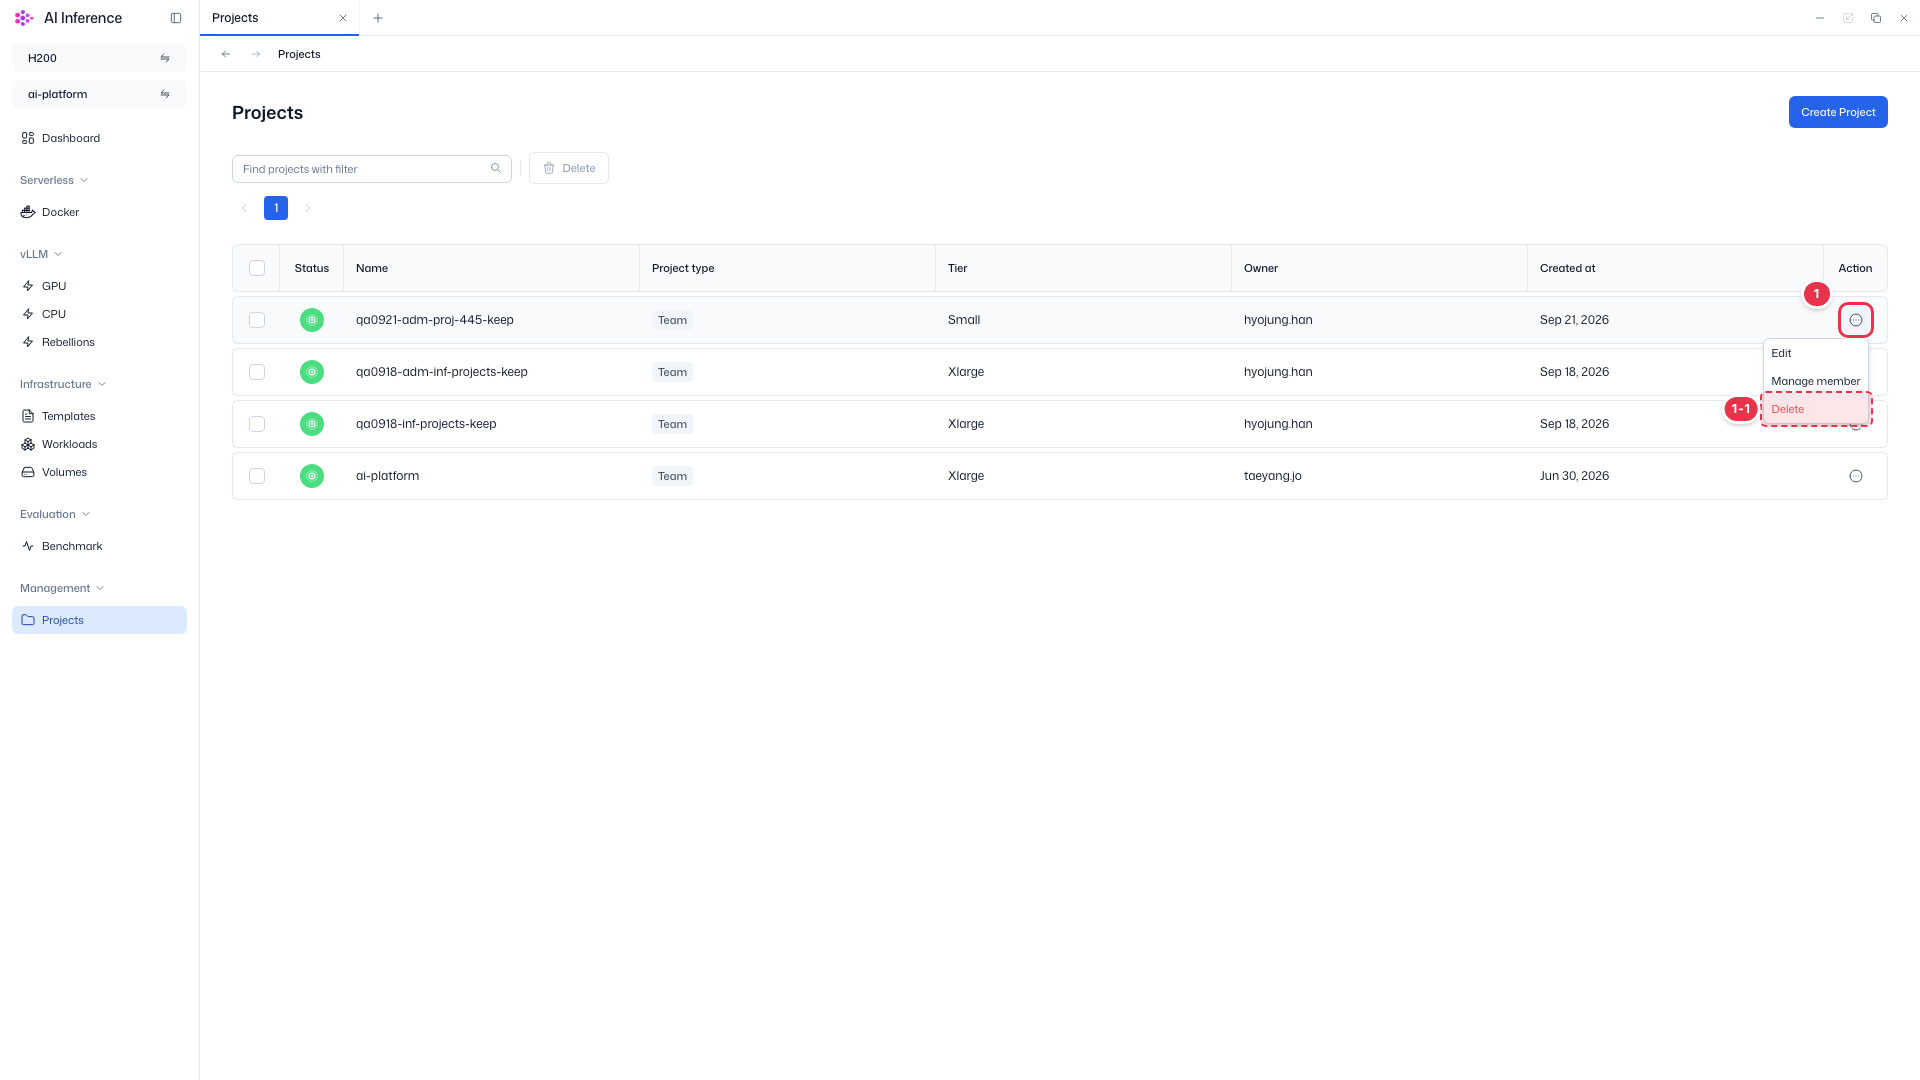Click the Create Project button
Screen dimensions: 1920x1080
pos(1838,112)
